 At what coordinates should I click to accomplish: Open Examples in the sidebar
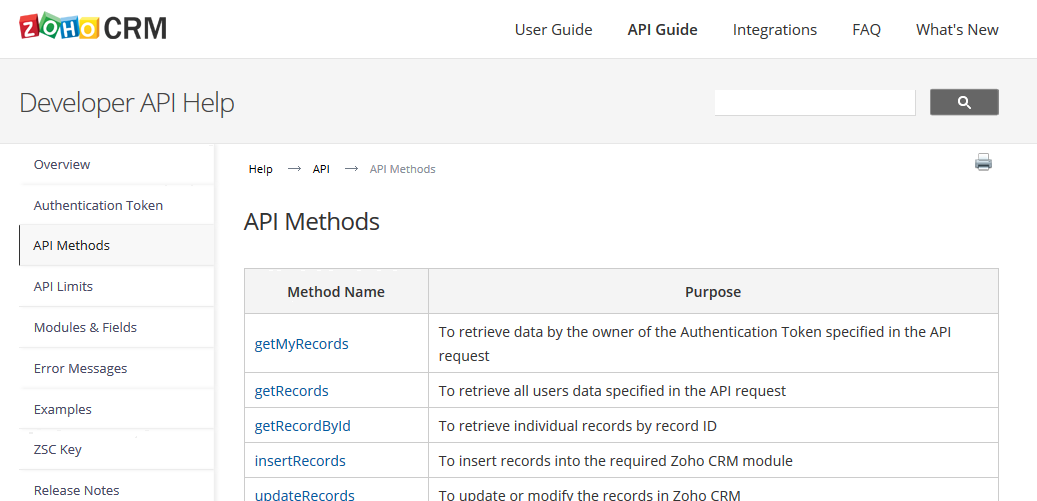(116, 410)
